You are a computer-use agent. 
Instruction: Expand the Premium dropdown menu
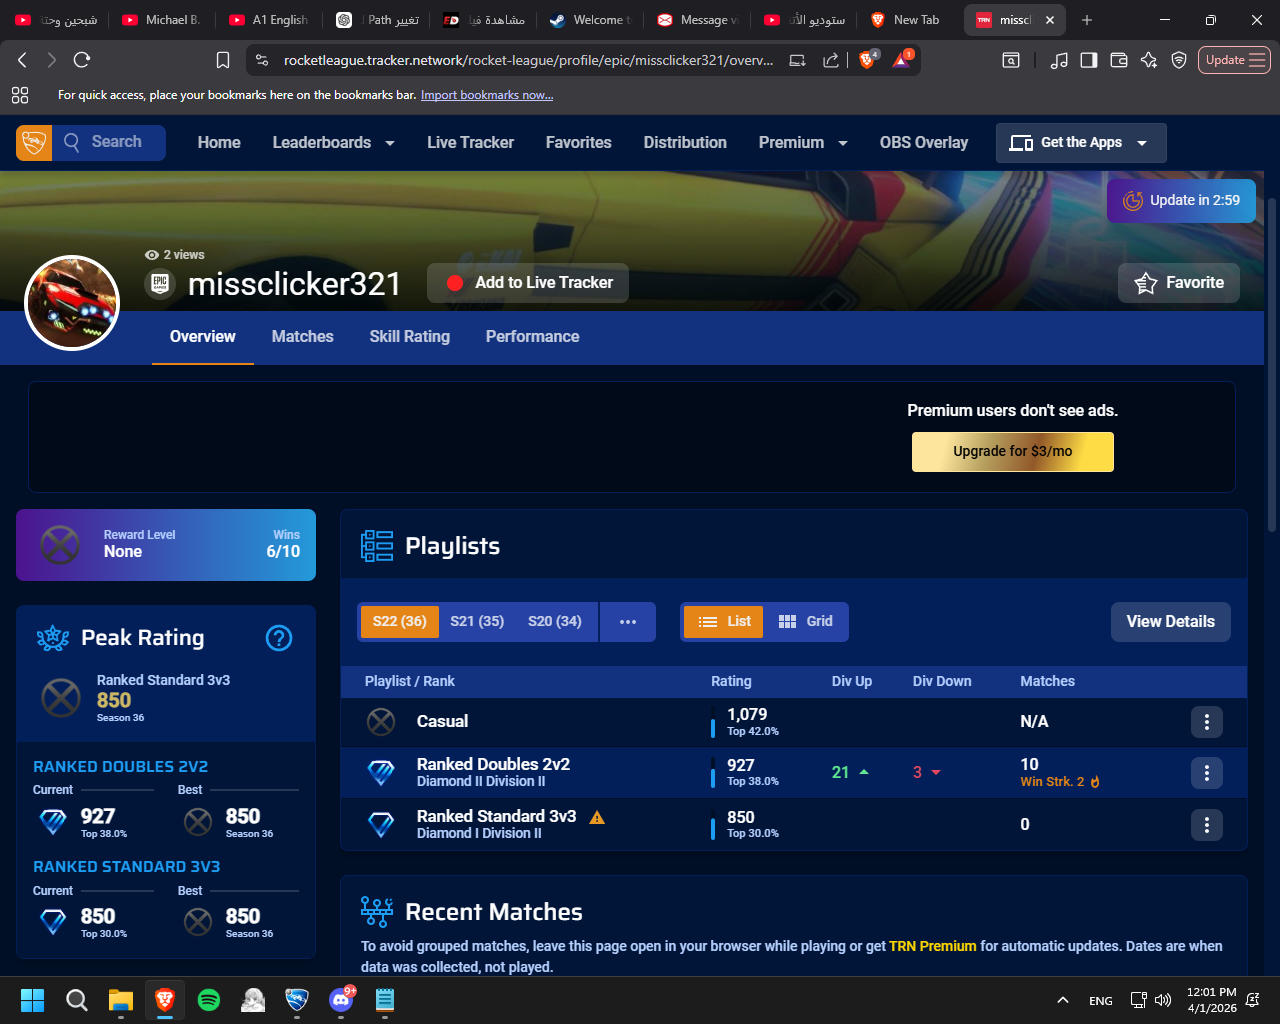click(803, 143)
